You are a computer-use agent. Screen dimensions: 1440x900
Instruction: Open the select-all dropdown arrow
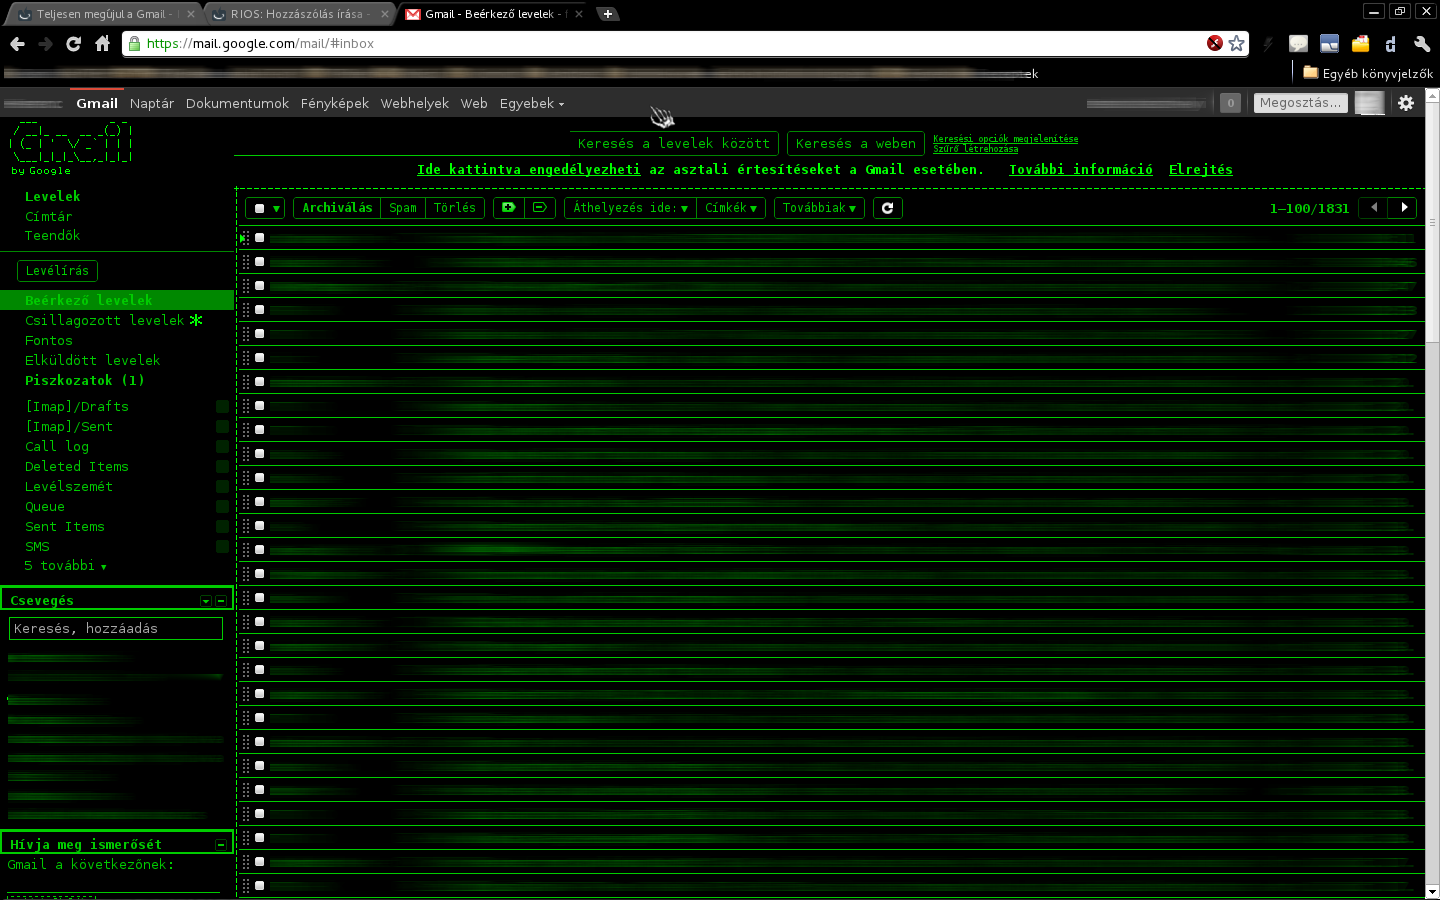click(x=277, y=209)
